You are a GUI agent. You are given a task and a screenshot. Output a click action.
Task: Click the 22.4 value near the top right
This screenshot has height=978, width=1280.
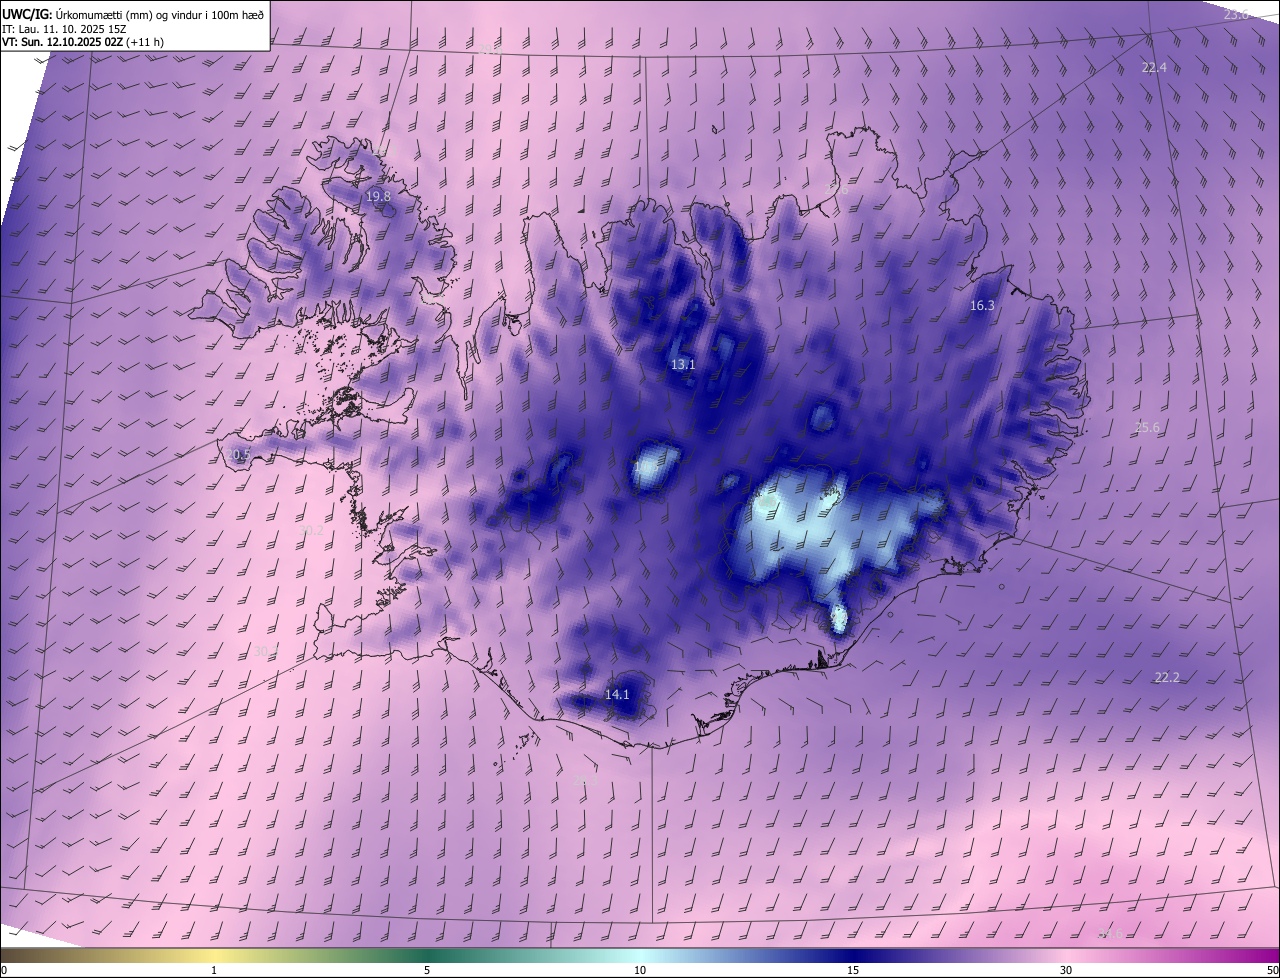pyautogui.click(x=1154, y=67)
